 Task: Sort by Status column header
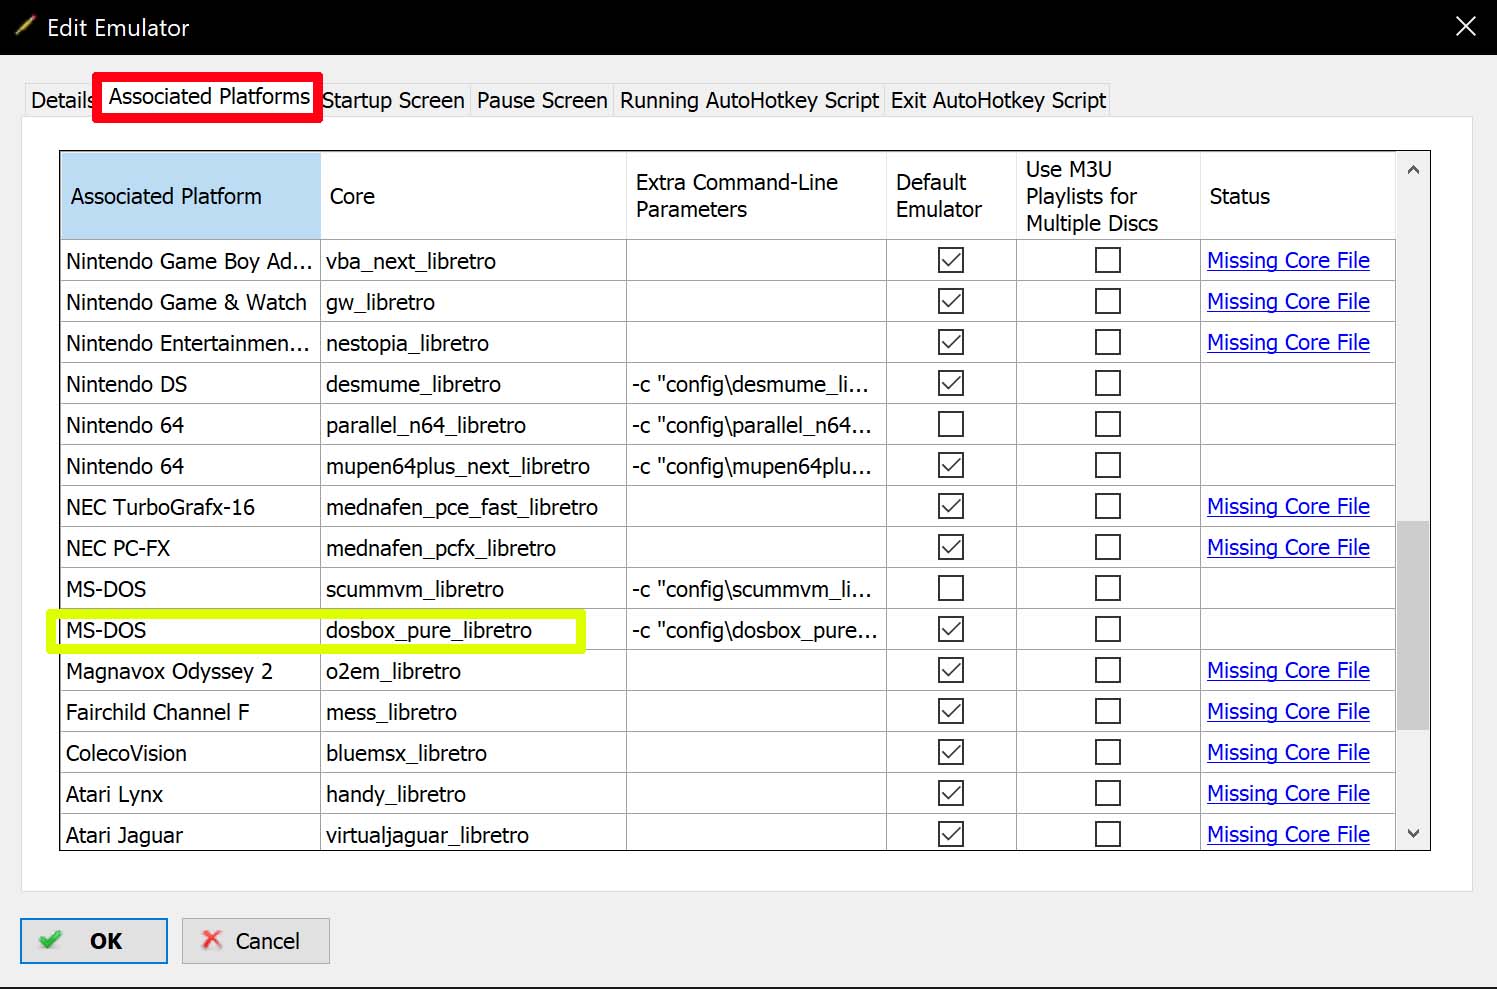point(1298,196)
